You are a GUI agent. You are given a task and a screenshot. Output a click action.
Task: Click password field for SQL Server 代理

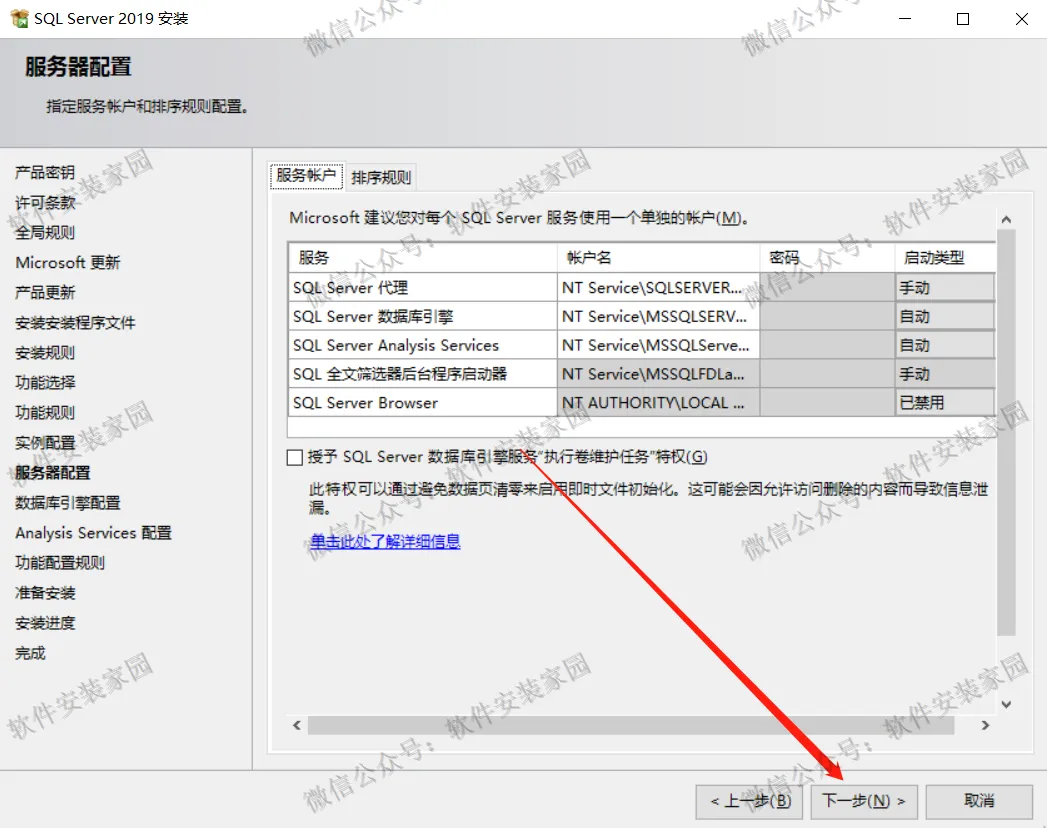[x=827, y=288]
